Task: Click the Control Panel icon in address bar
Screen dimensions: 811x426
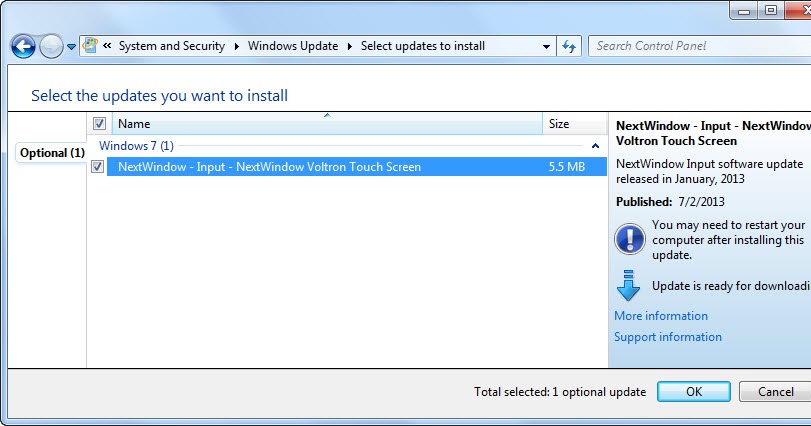Action: [x=90, y=45]
